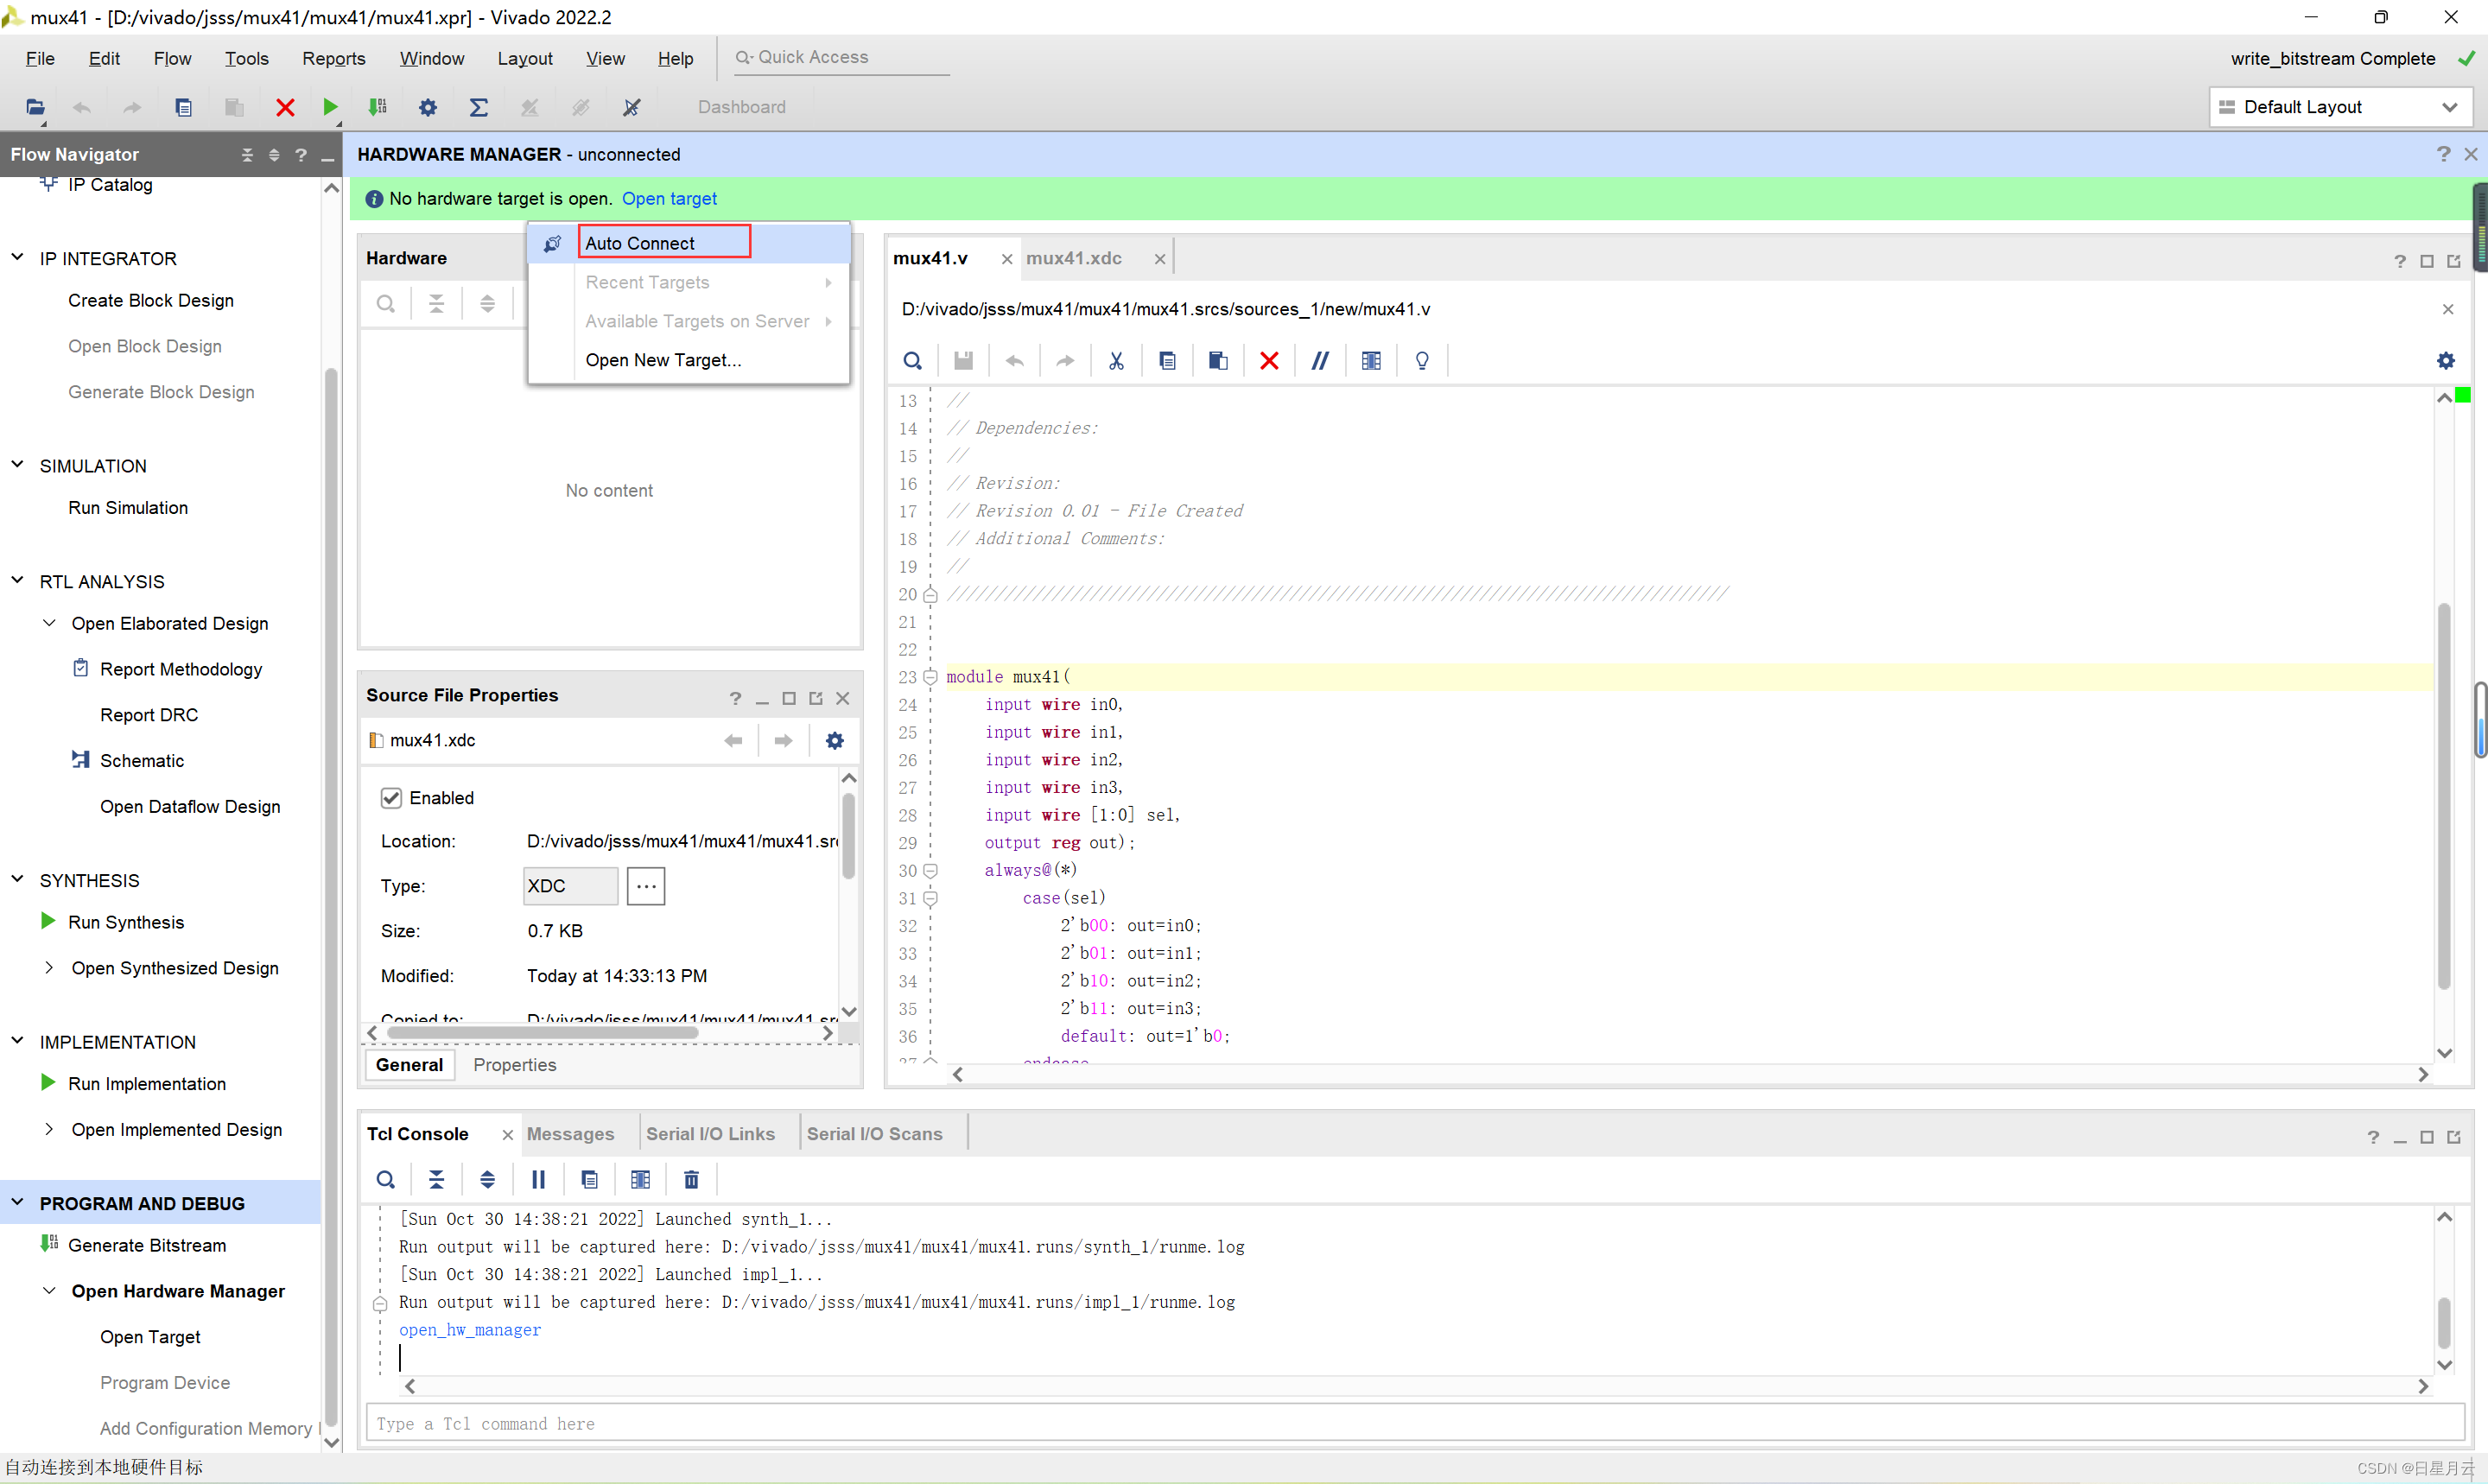Viewport: 2488px width, 1484px height.
Task: Toggle line comments with the // icon
Action: click(x=1320, y=361)
